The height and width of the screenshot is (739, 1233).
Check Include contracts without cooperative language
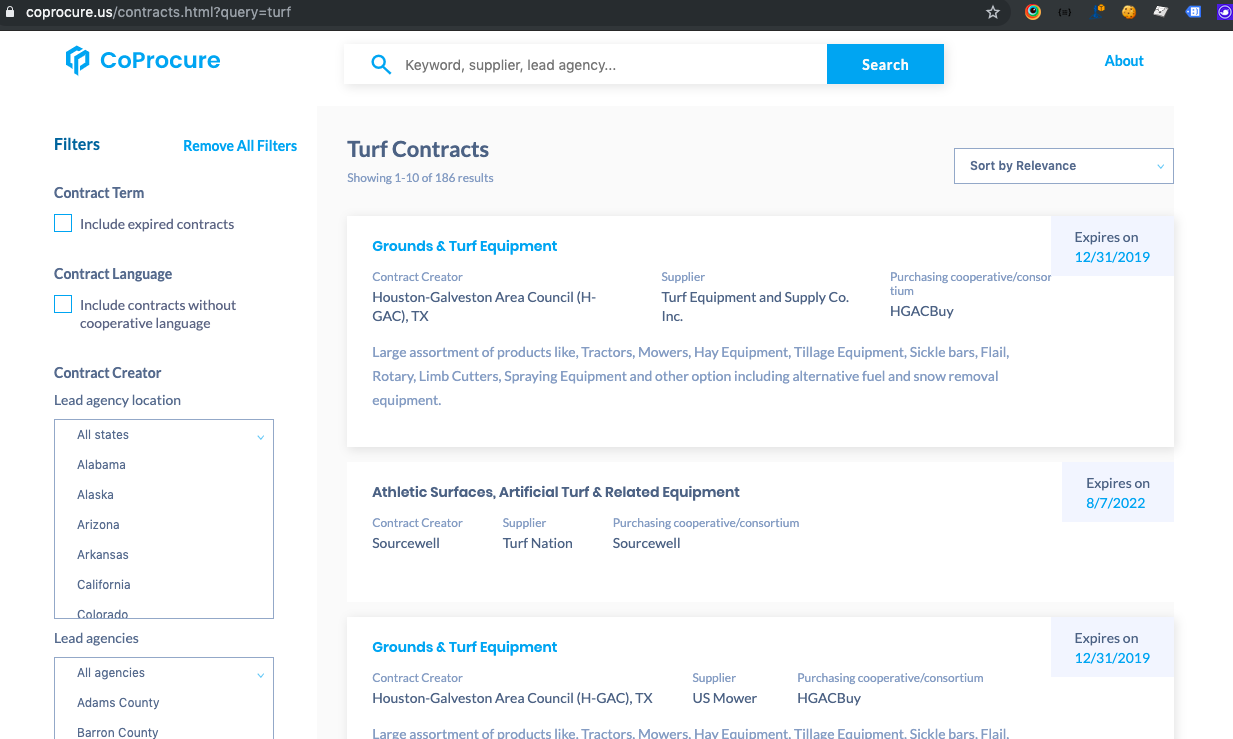[63, 304]
